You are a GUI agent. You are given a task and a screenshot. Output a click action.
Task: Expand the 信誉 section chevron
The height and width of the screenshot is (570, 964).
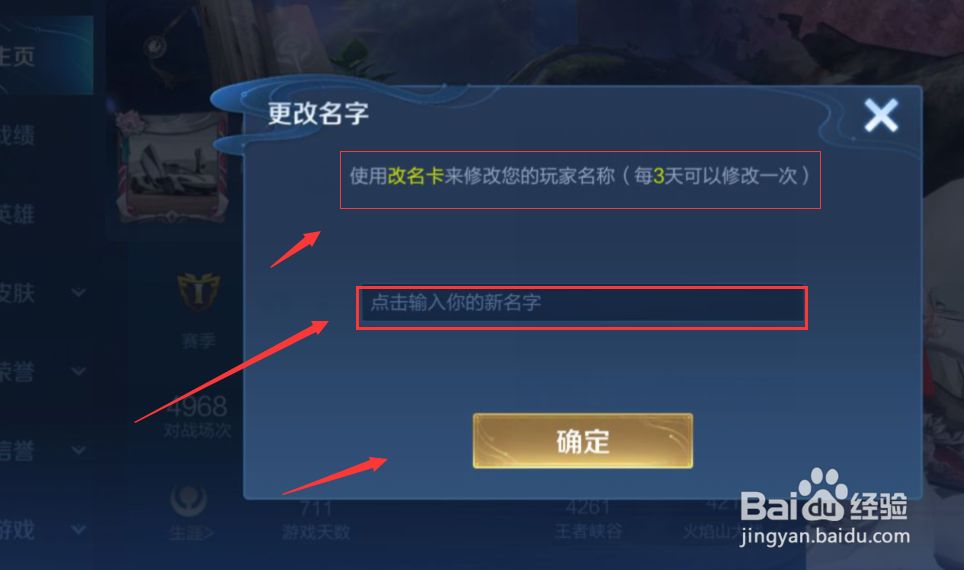[x=78, y=450]
